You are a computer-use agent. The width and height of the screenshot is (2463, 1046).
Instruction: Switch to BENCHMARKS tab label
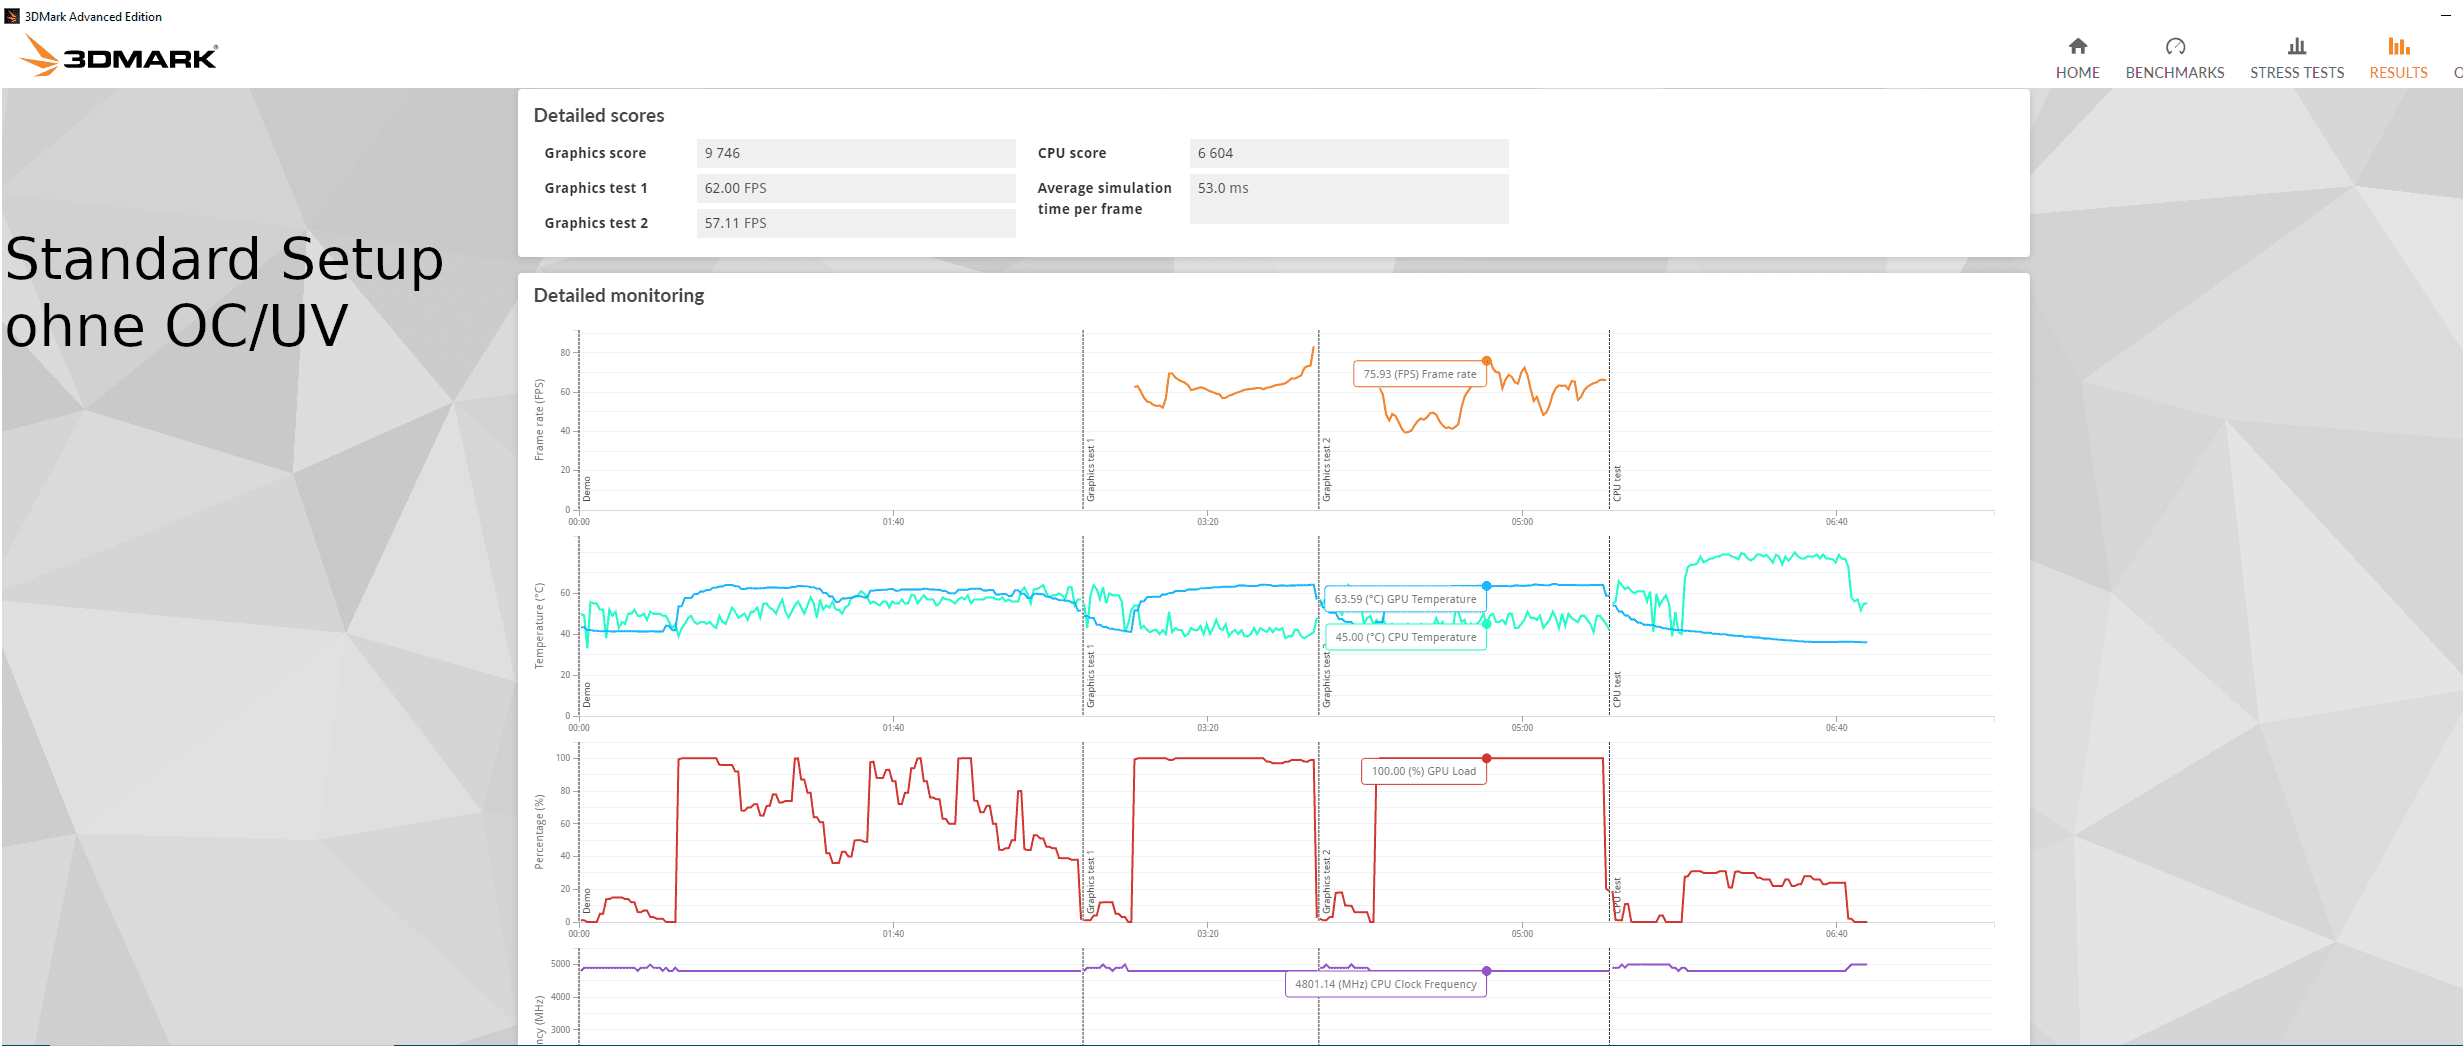tap(2175, 73)
